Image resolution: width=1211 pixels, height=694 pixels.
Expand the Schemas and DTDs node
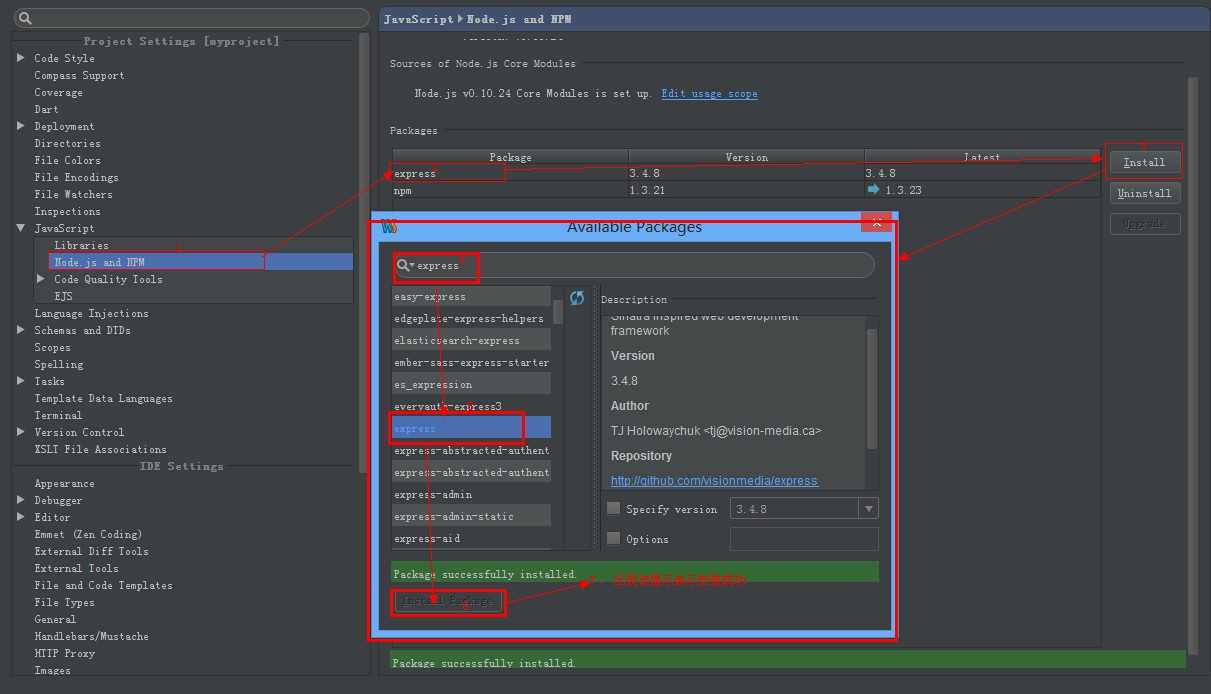(21, 330)
